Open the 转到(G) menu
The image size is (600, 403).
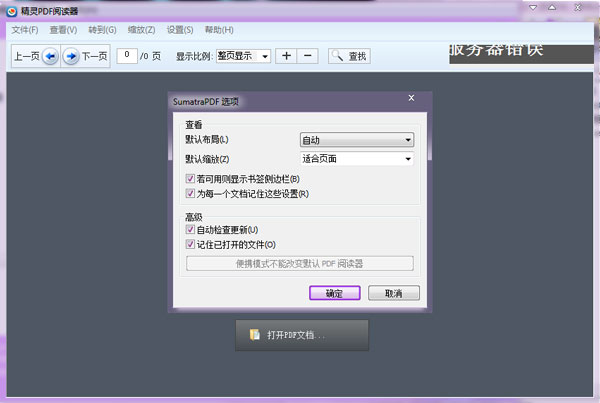[103, 30]
